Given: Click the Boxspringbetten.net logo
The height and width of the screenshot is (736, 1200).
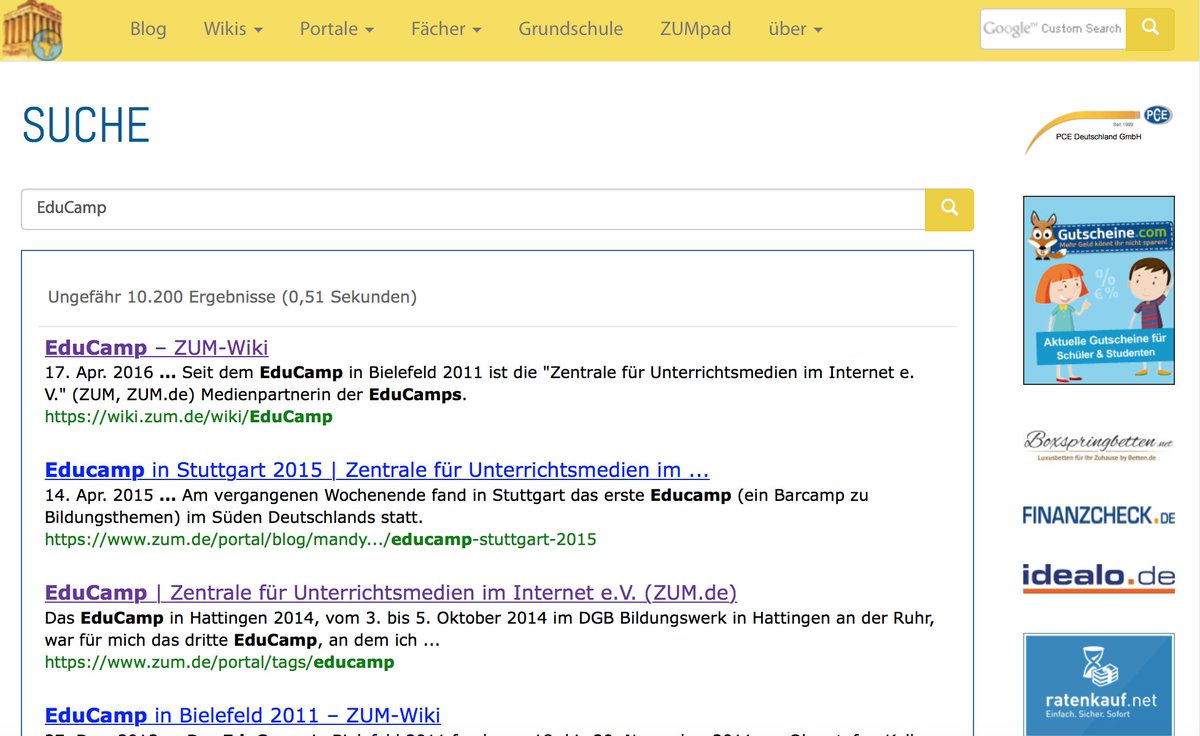Looking at the screenshot, I should pos(1098,445).
